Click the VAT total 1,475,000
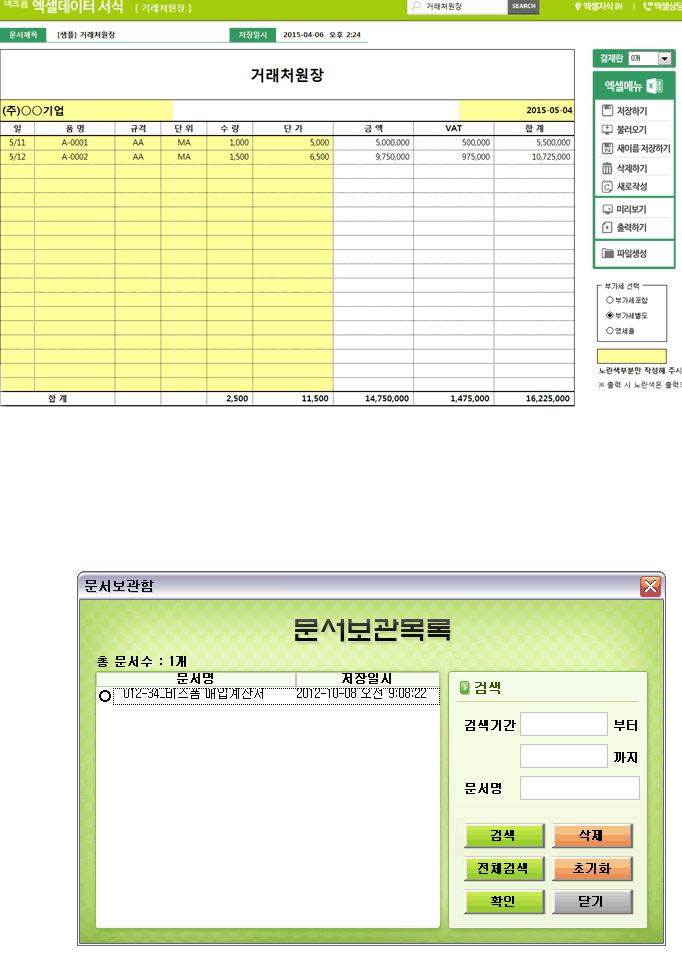 click(x=454, y=398)
